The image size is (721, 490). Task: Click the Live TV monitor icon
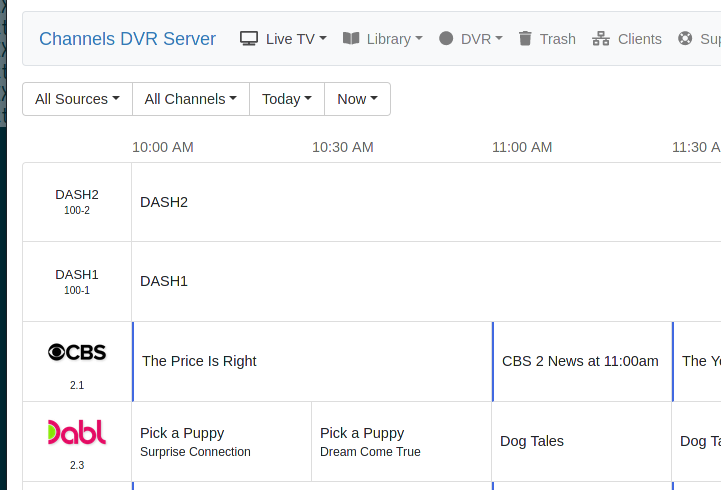(249, 39)
